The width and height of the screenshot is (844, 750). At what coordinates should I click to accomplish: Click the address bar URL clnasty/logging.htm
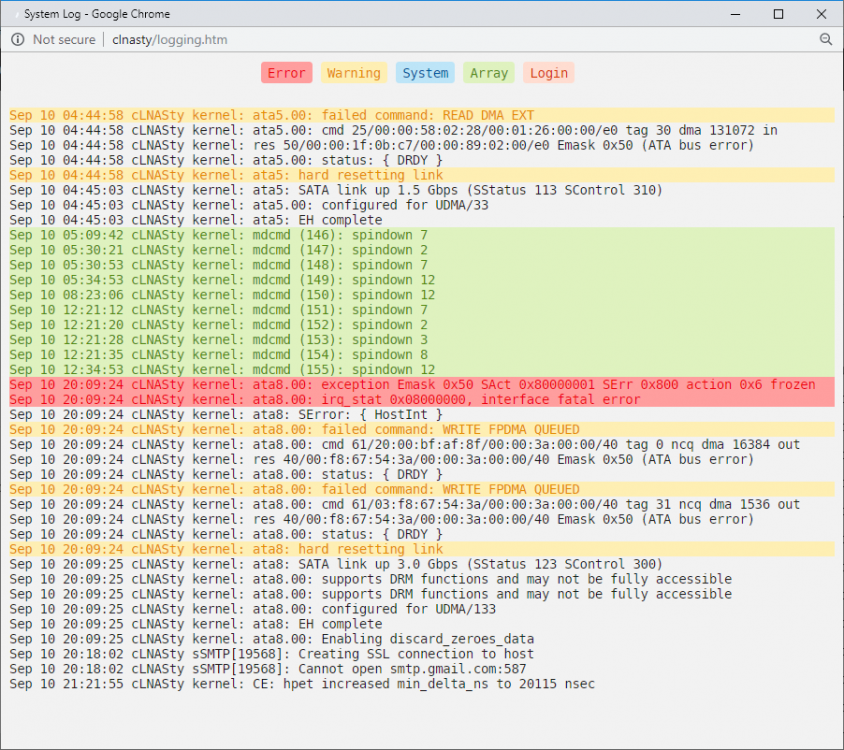(x=170, y=39)
